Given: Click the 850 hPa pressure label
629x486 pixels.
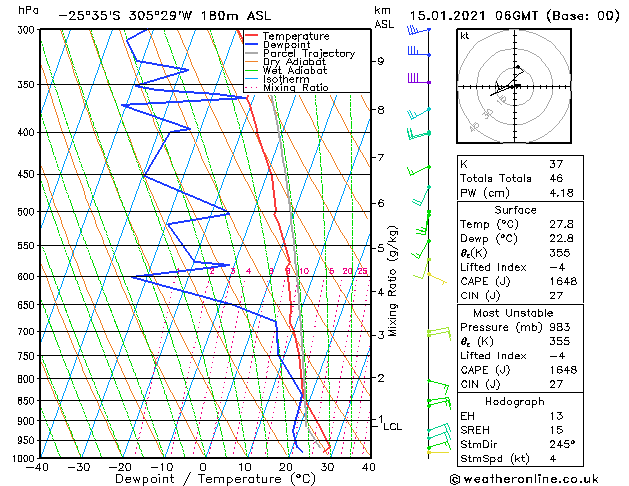Looking at the screenshot, I should coord(26,401).
